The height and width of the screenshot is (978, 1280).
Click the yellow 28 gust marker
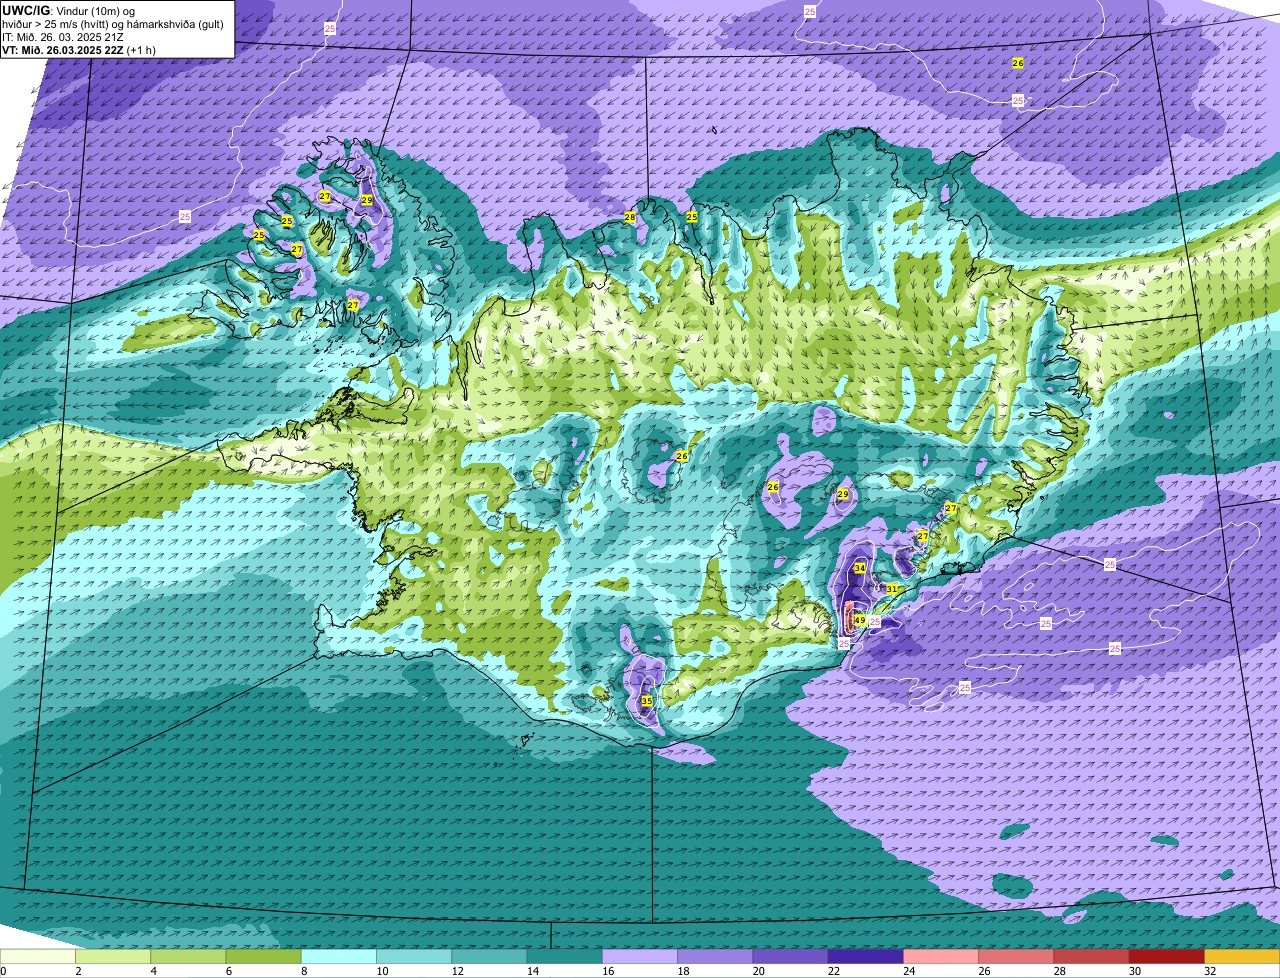click(x=630, y=217)
